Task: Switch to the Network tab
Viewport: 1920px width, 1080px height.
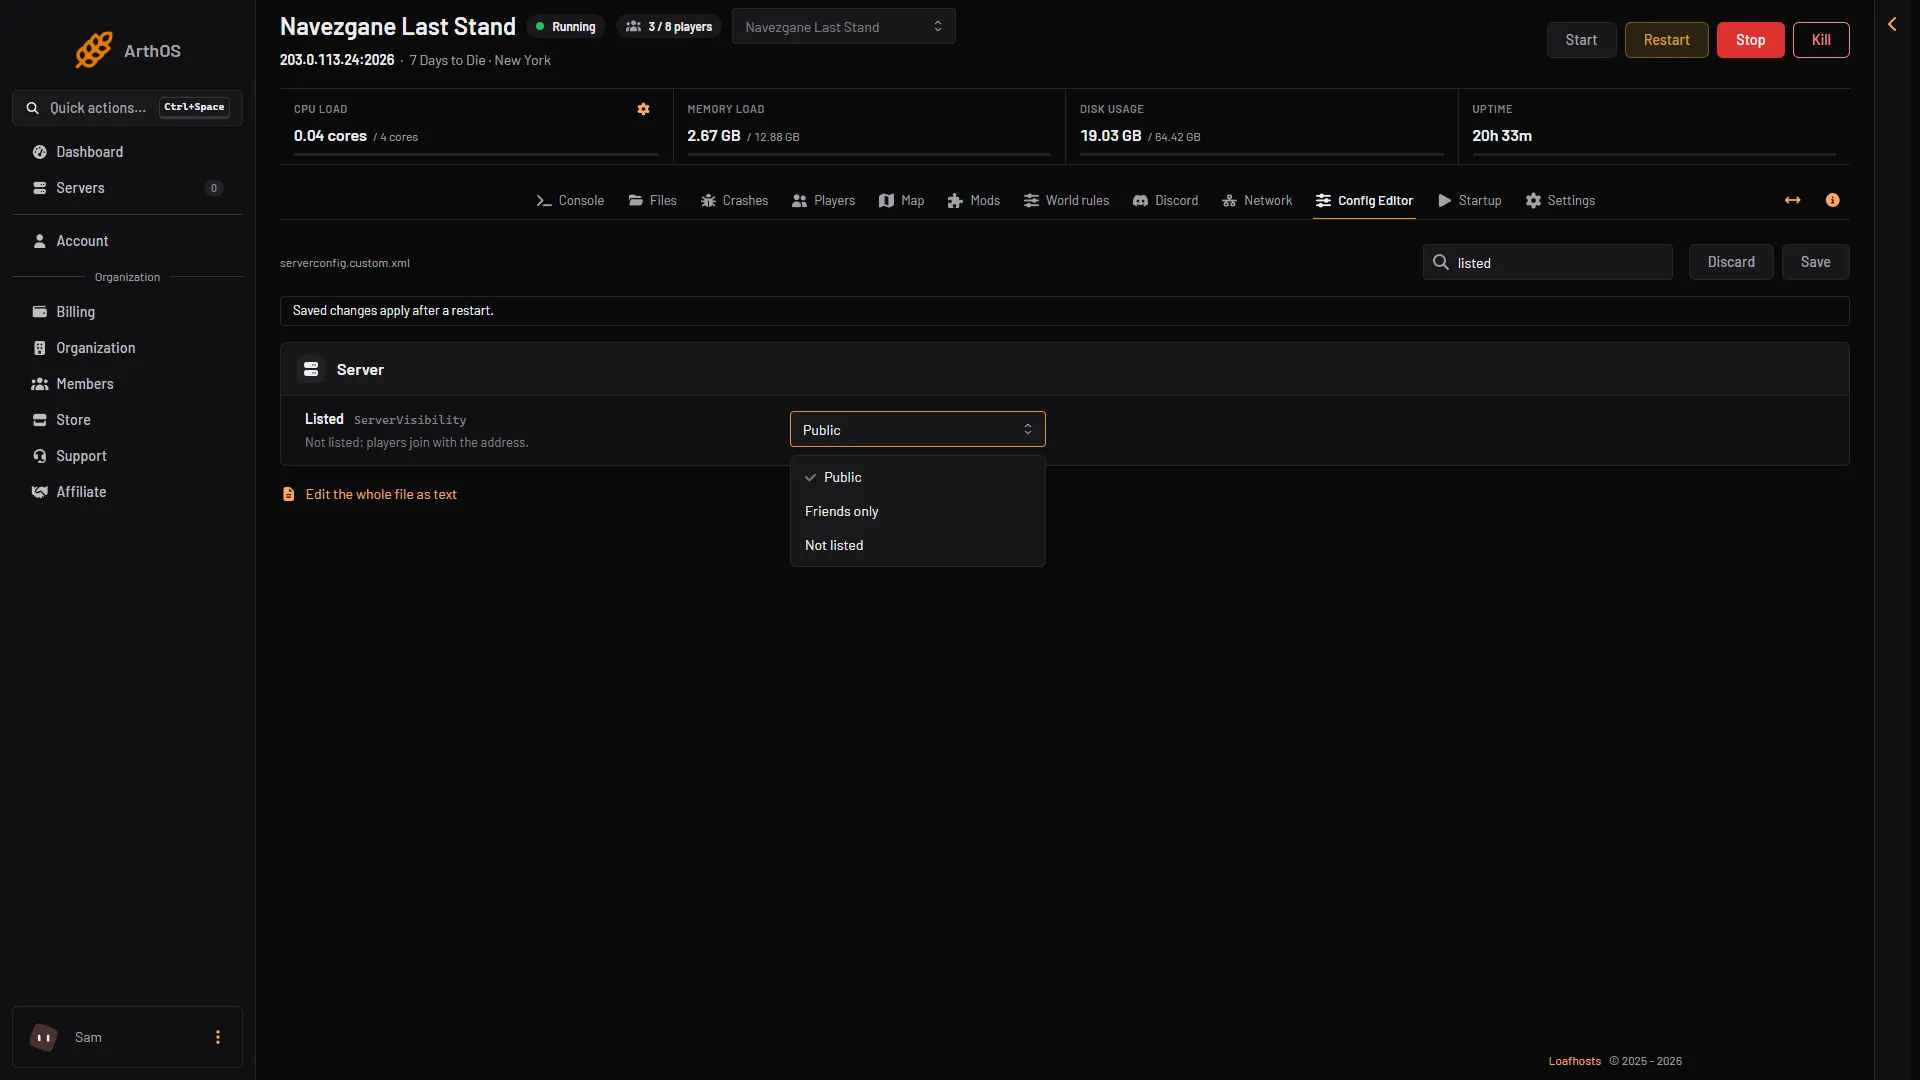Action: tap(1257, 200)
